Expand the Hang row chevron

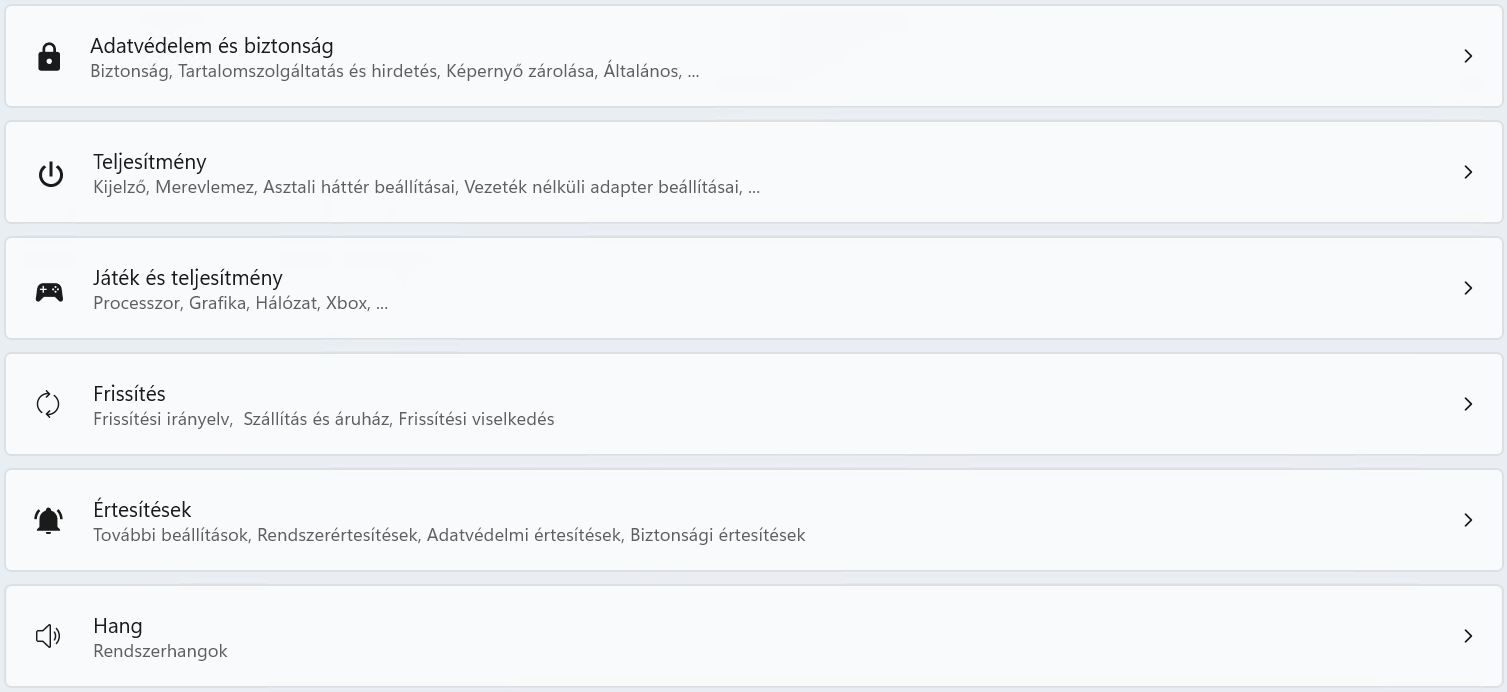tap(1468, 636)
